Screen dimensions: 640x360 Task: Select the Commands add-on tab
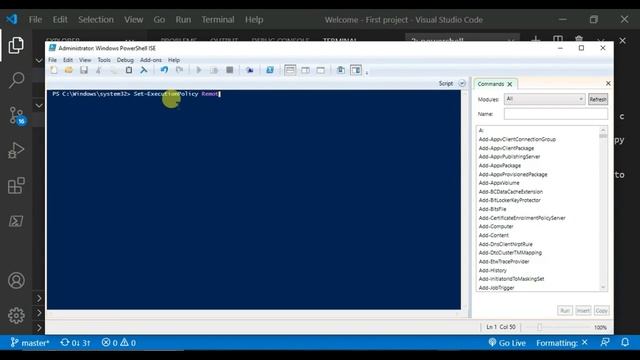(x=491, y=84)
